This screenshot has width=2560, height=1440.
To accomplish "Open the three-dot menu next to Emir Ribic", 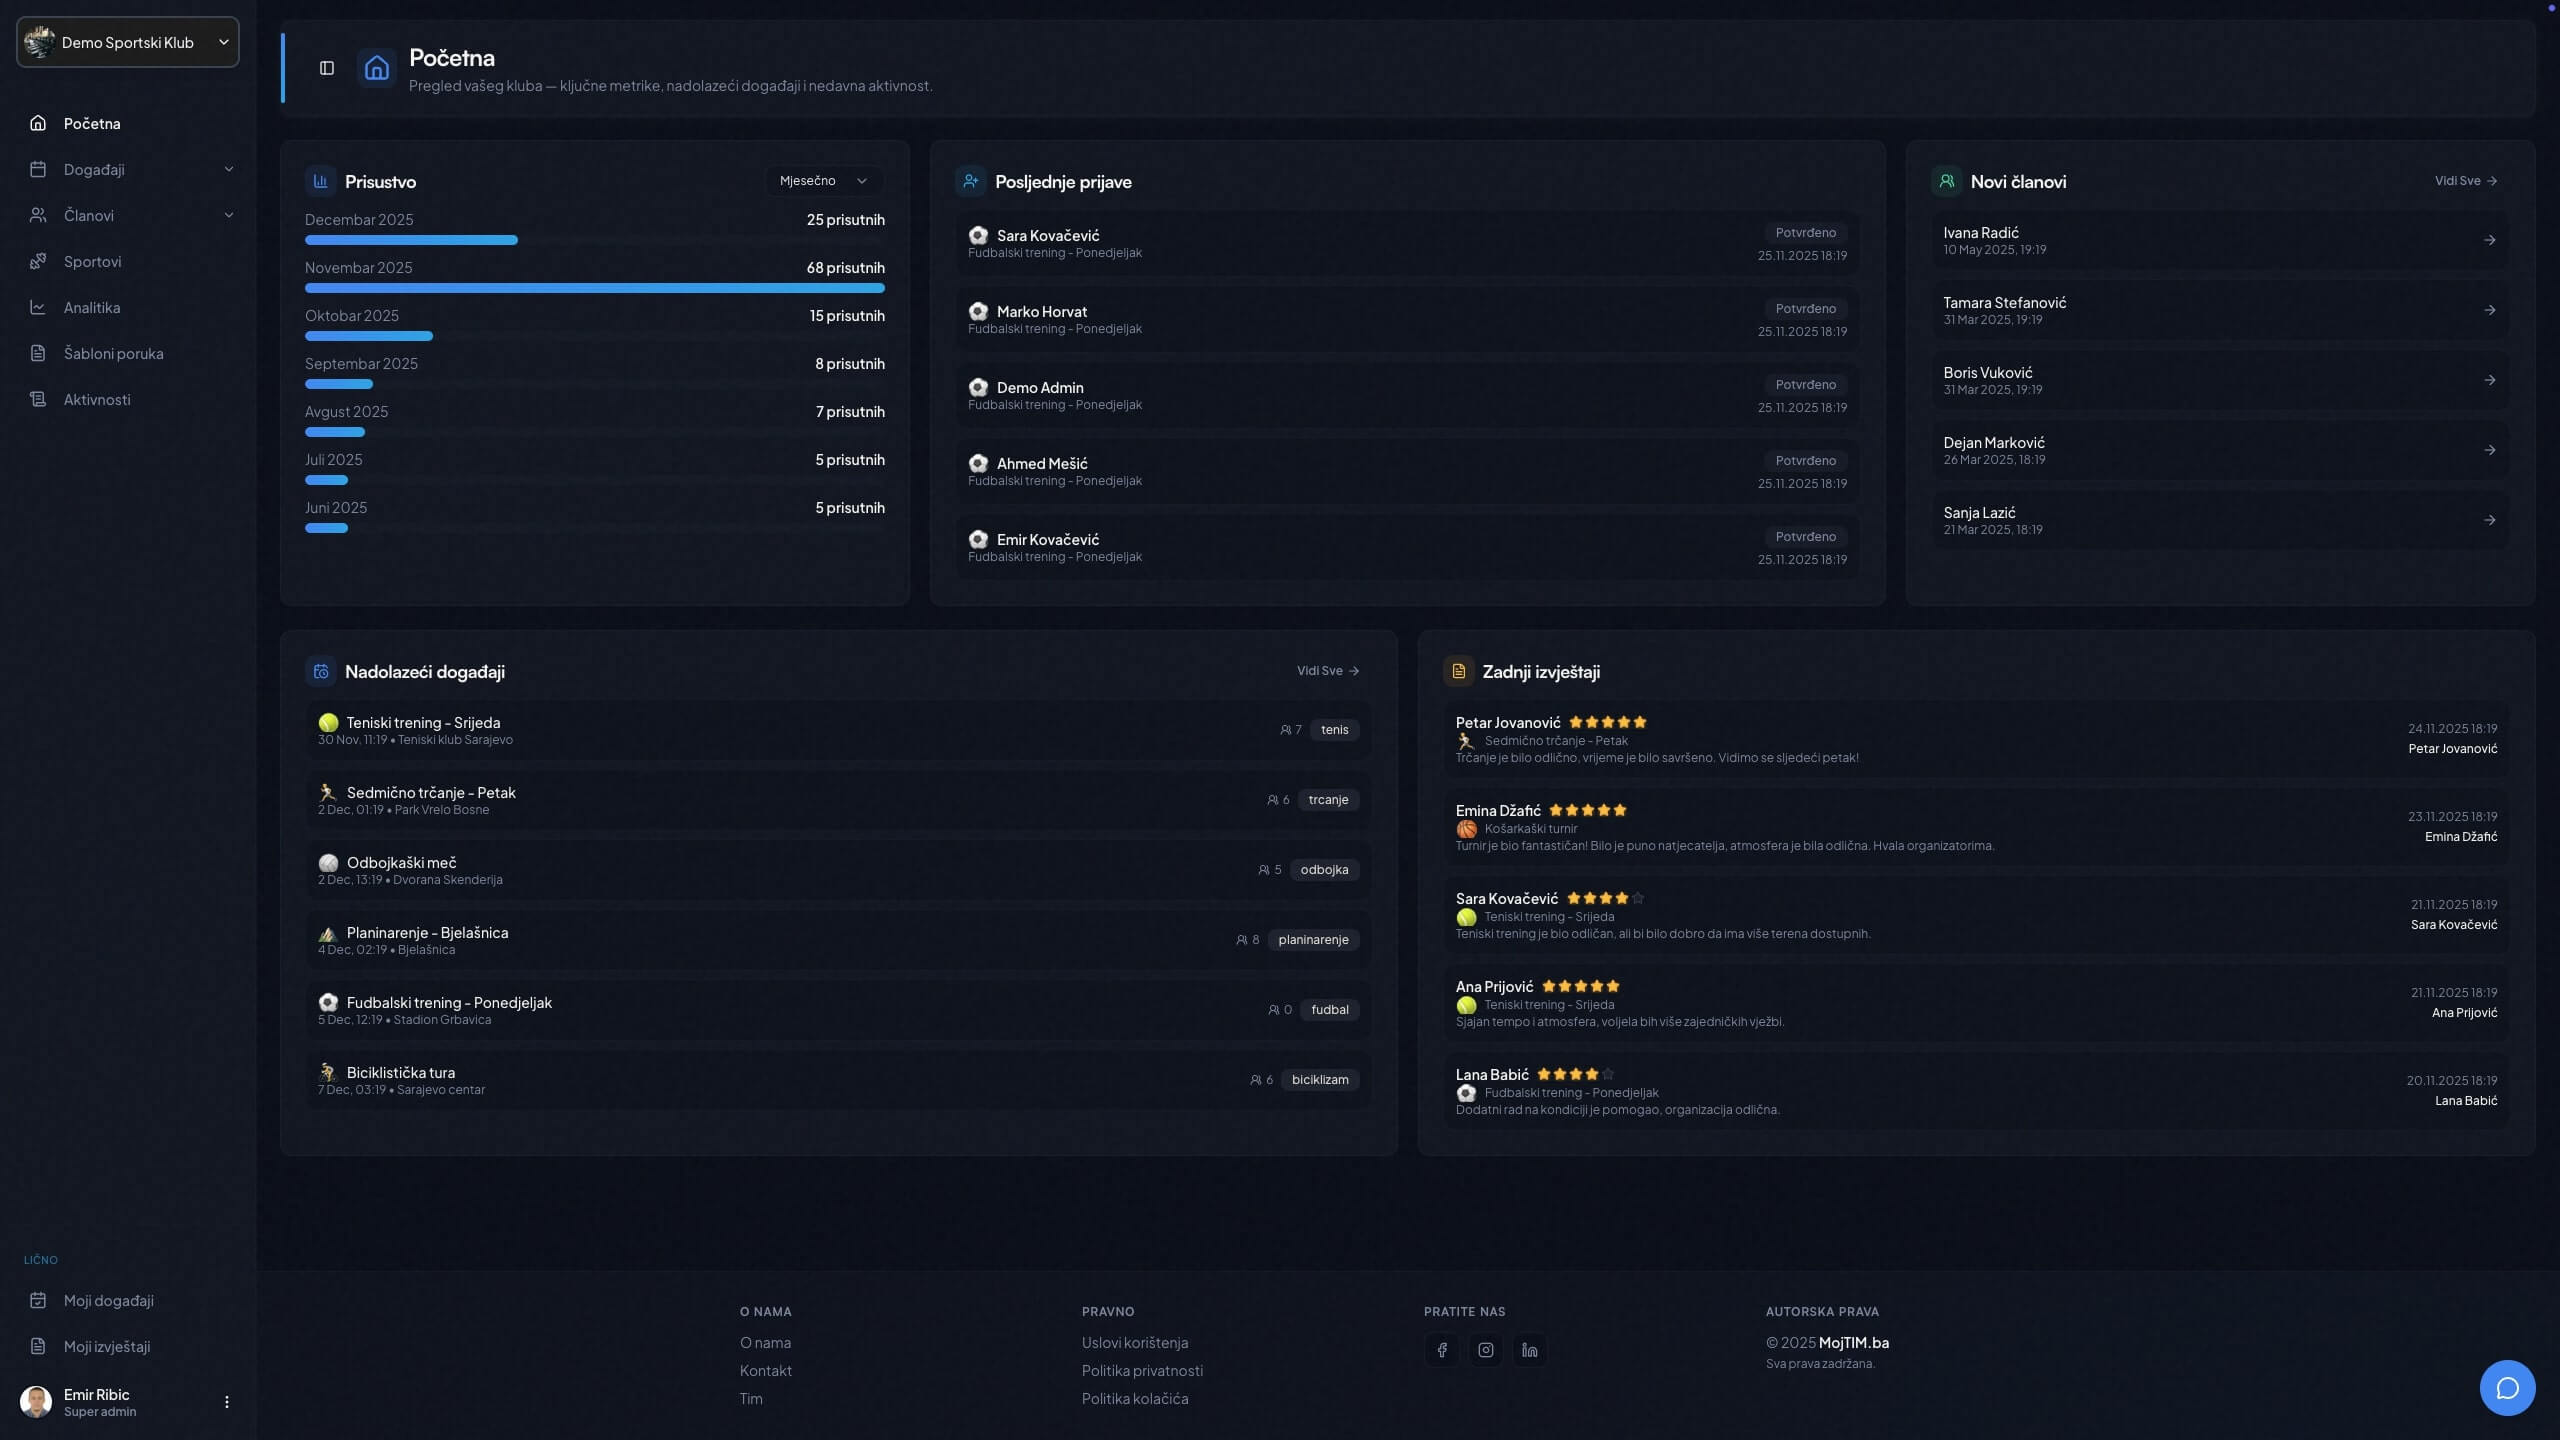I will click(x=227, y=1401).
